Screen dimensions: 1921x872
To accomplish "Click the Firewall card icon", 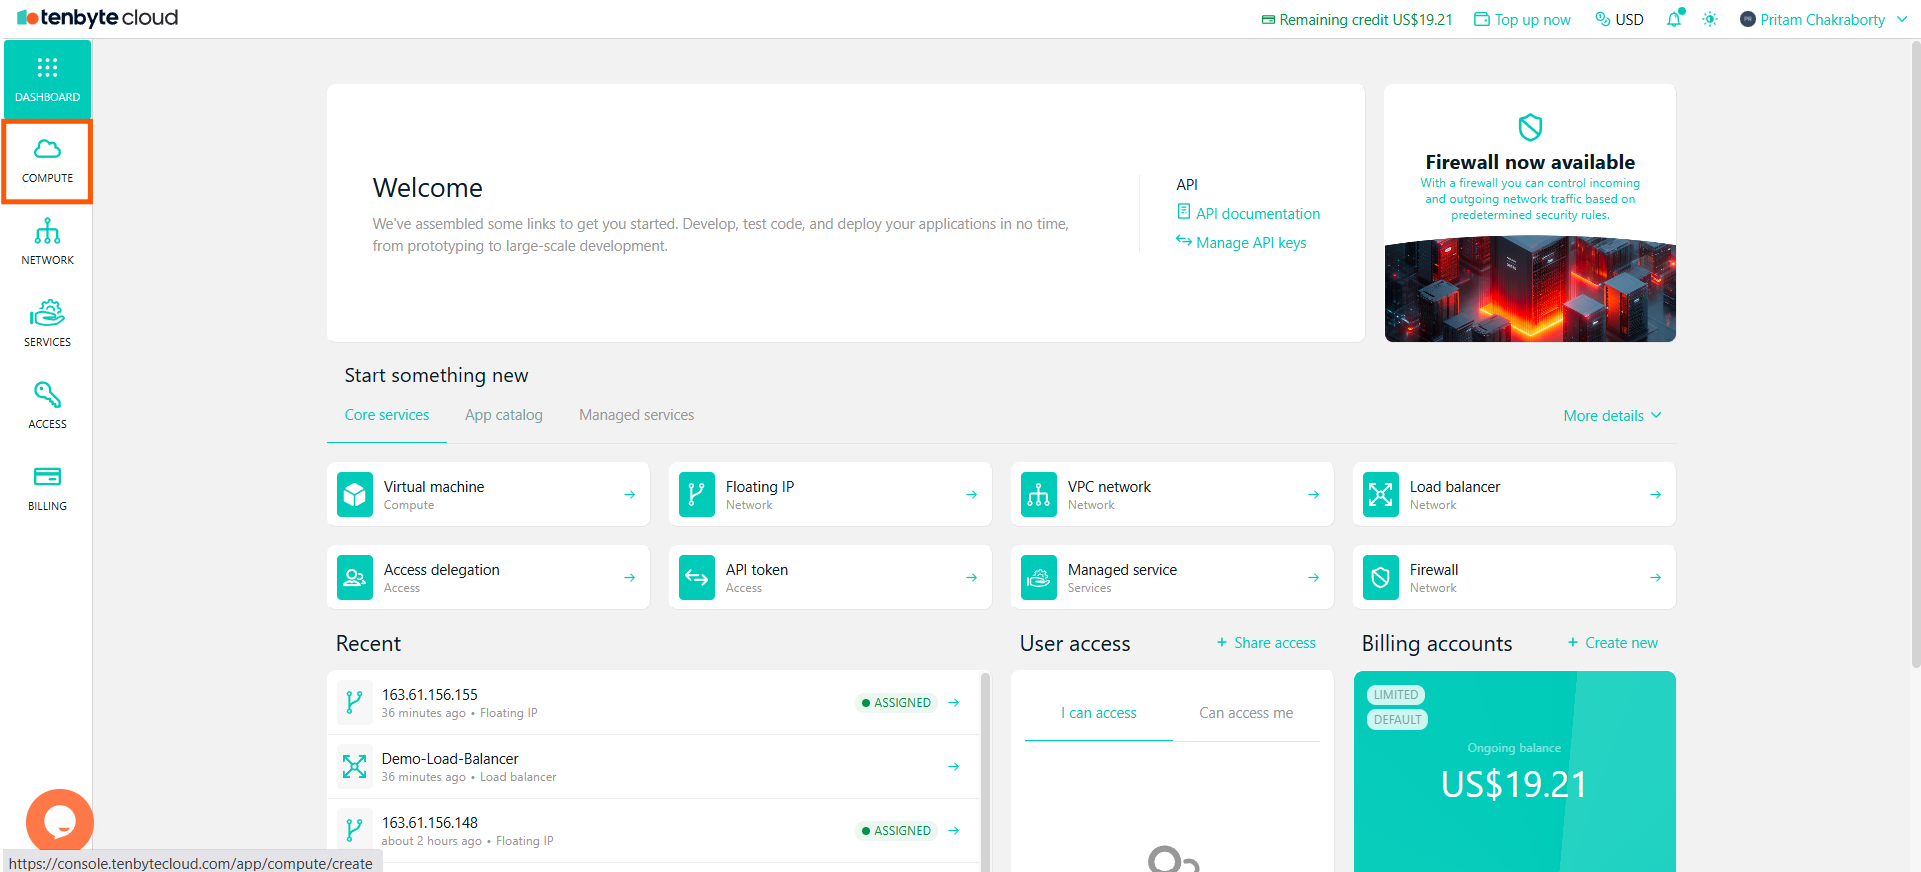I will coord(1381,577).
